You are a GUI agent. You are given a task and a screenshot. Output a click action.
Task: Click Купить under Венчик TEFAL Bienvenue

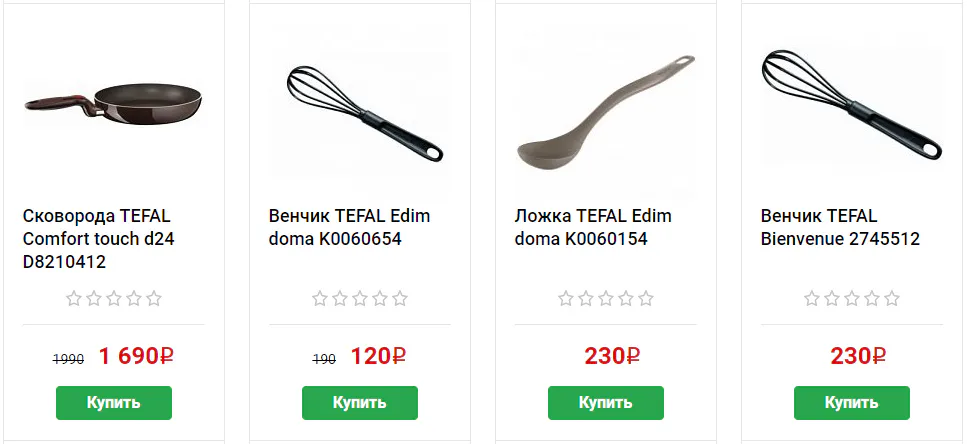click(x=852, y=403)
